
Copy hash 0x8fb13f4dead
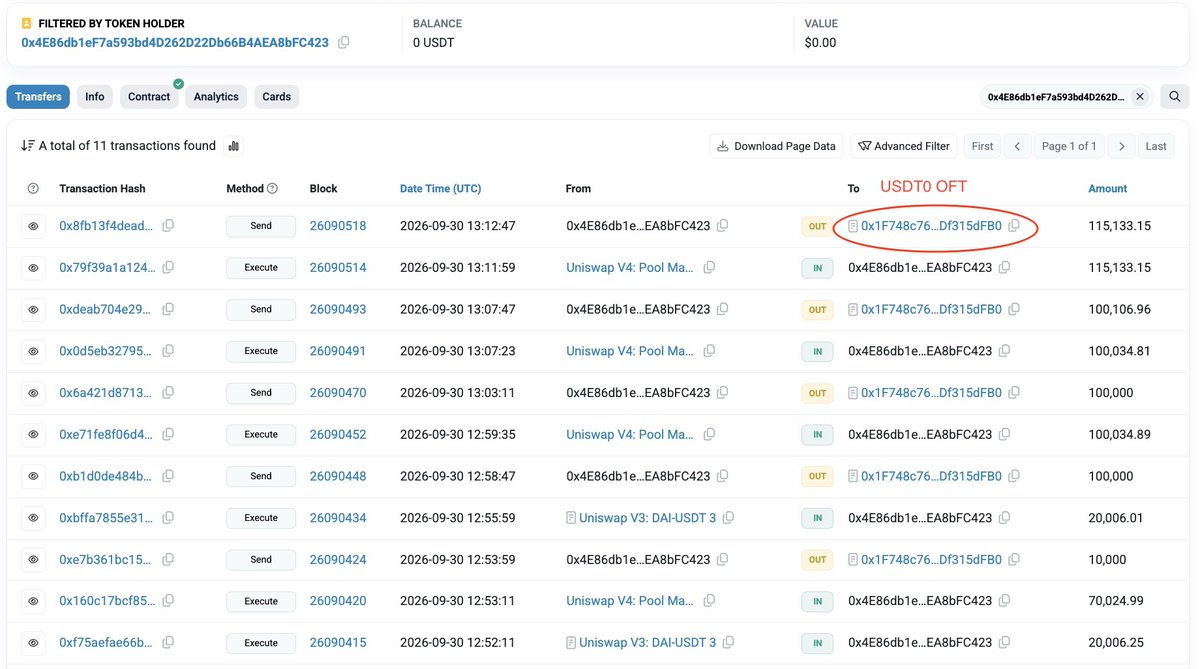(168, 226)
